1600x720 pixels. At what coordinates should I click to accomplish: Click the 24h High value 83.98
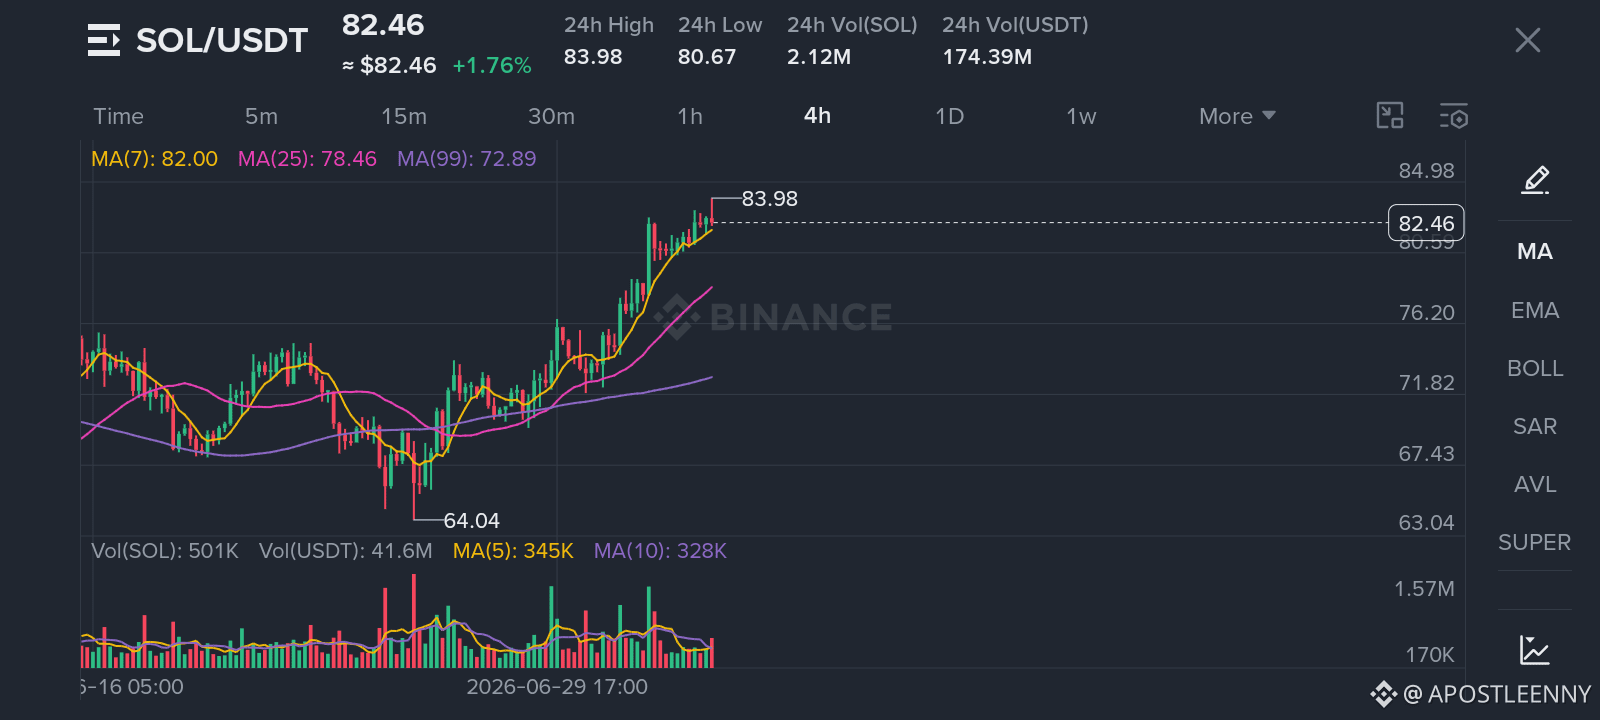pos(593,57)
